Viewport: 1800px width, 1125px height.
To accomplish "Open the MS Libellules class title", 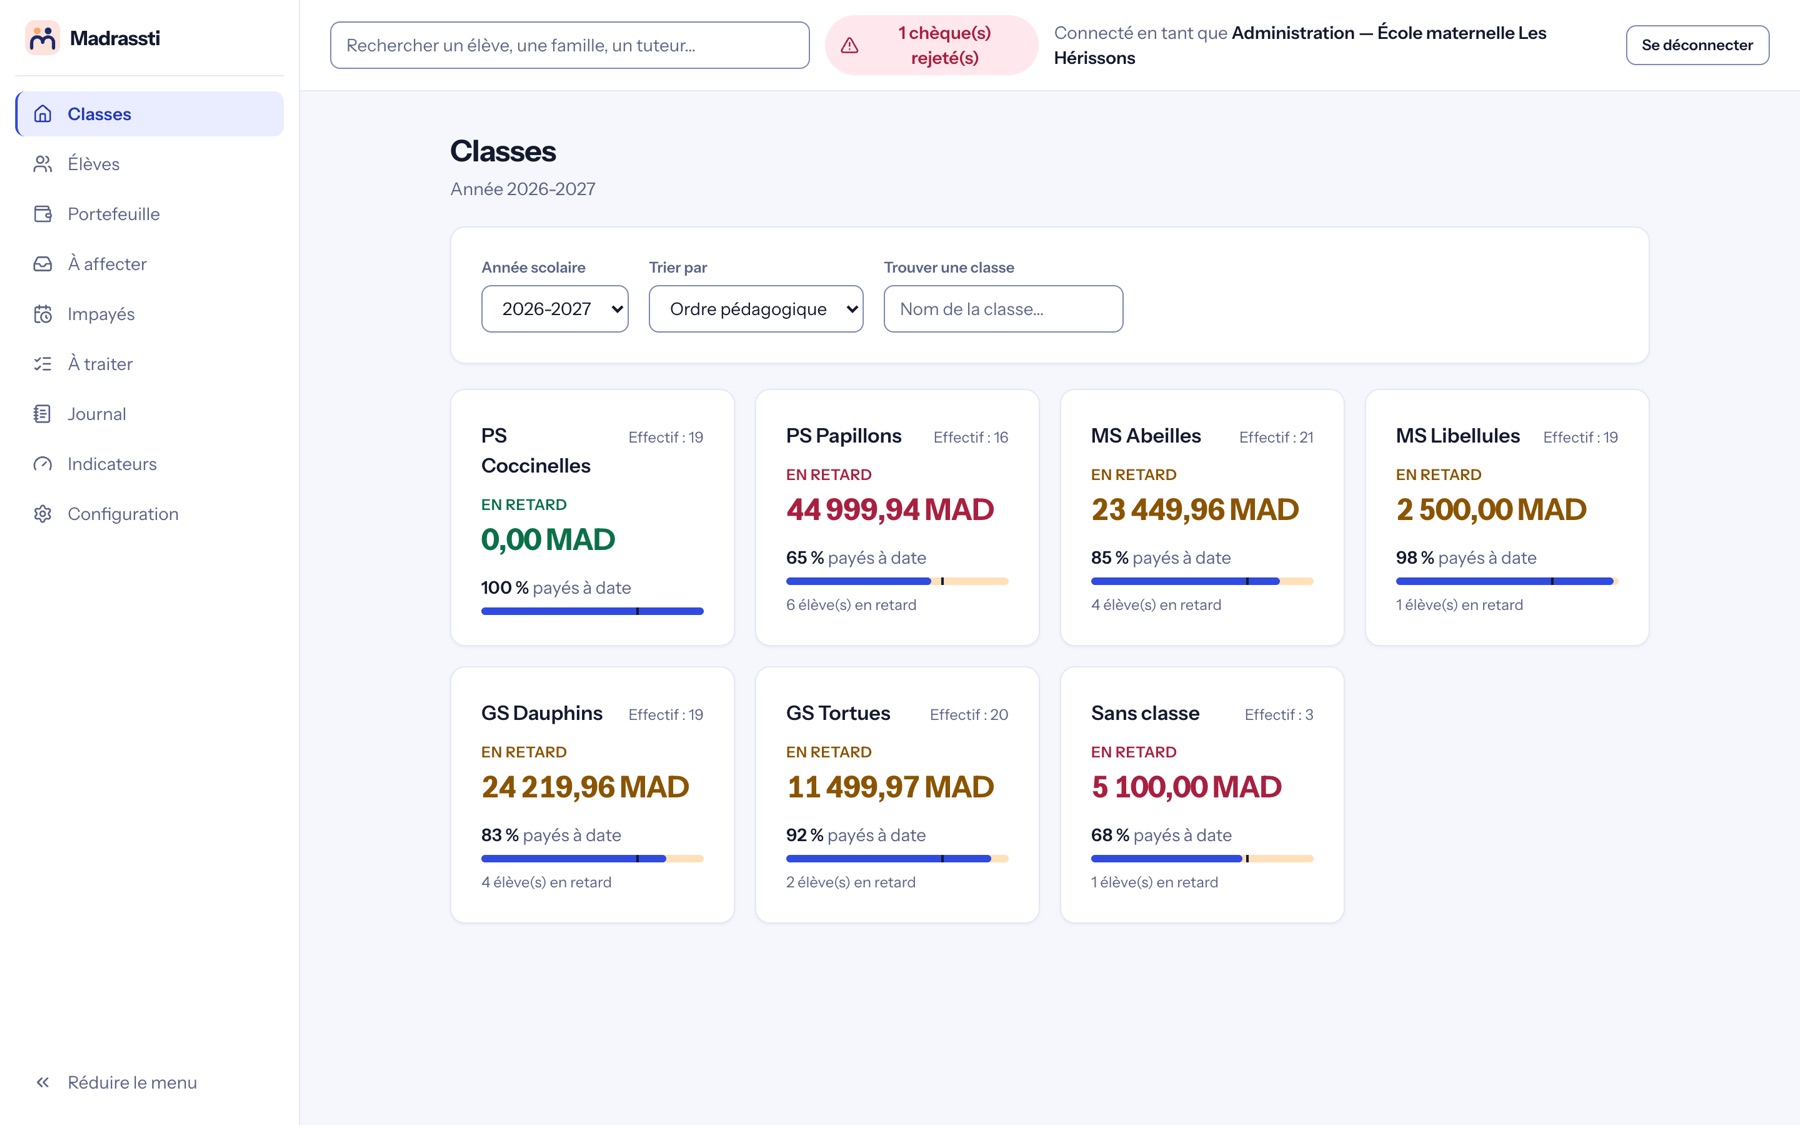I will [x=1458, y=436].
